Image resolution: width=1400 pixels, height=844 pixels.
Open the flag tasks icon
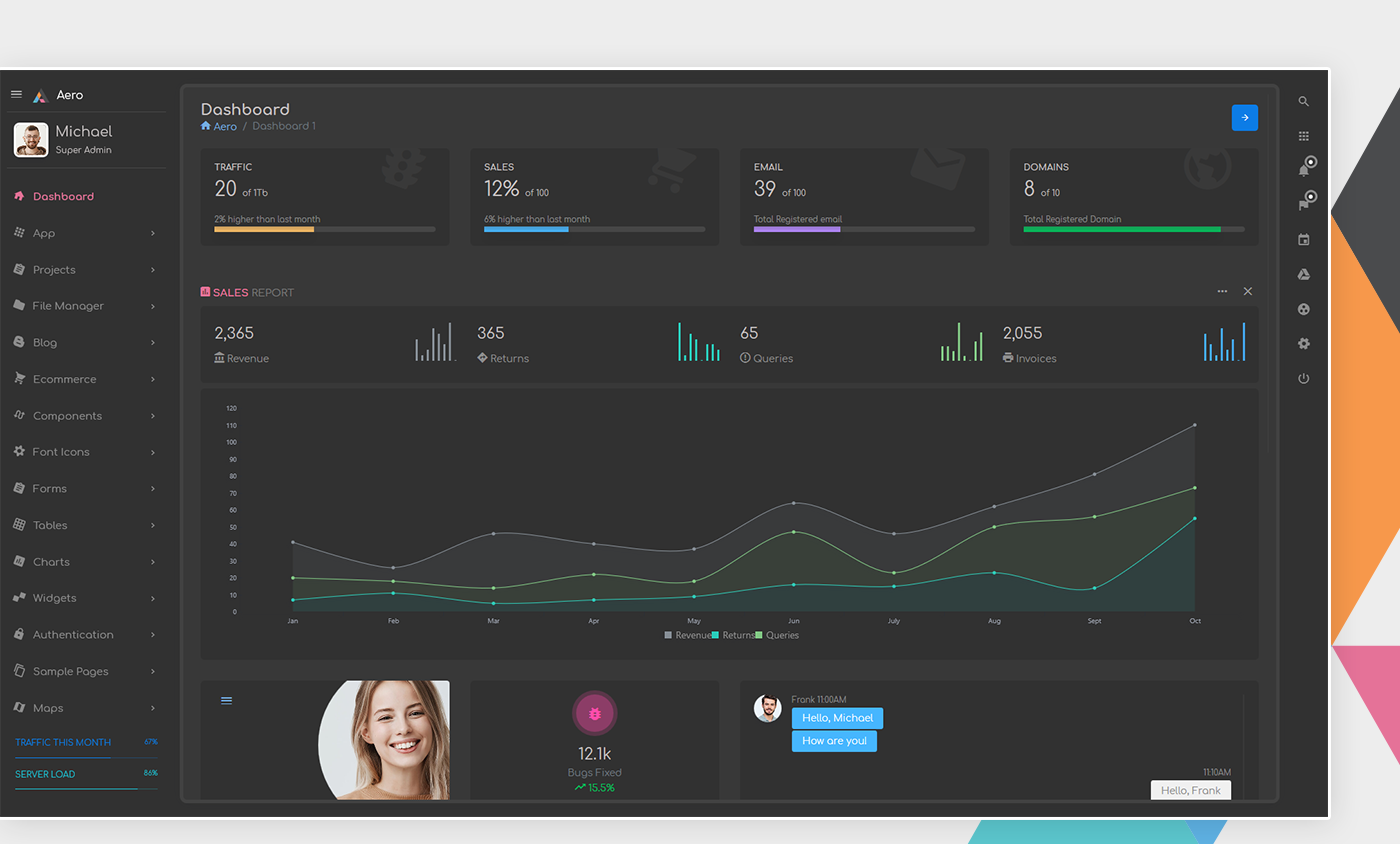click(1304, 205)
